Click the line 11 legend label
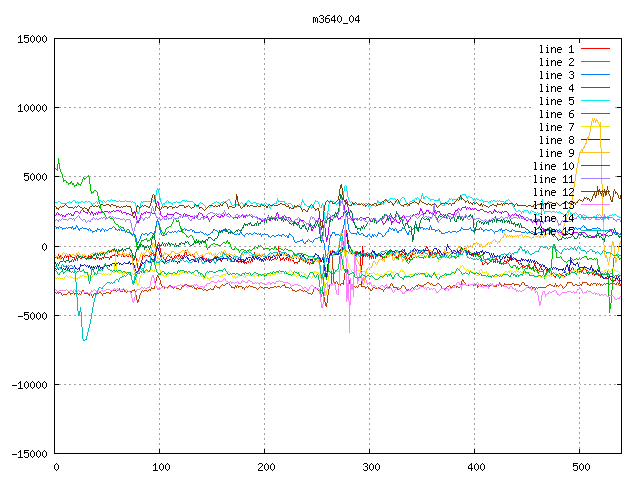The width and height of the screenshot is (640, 480). tap(553, 179)
